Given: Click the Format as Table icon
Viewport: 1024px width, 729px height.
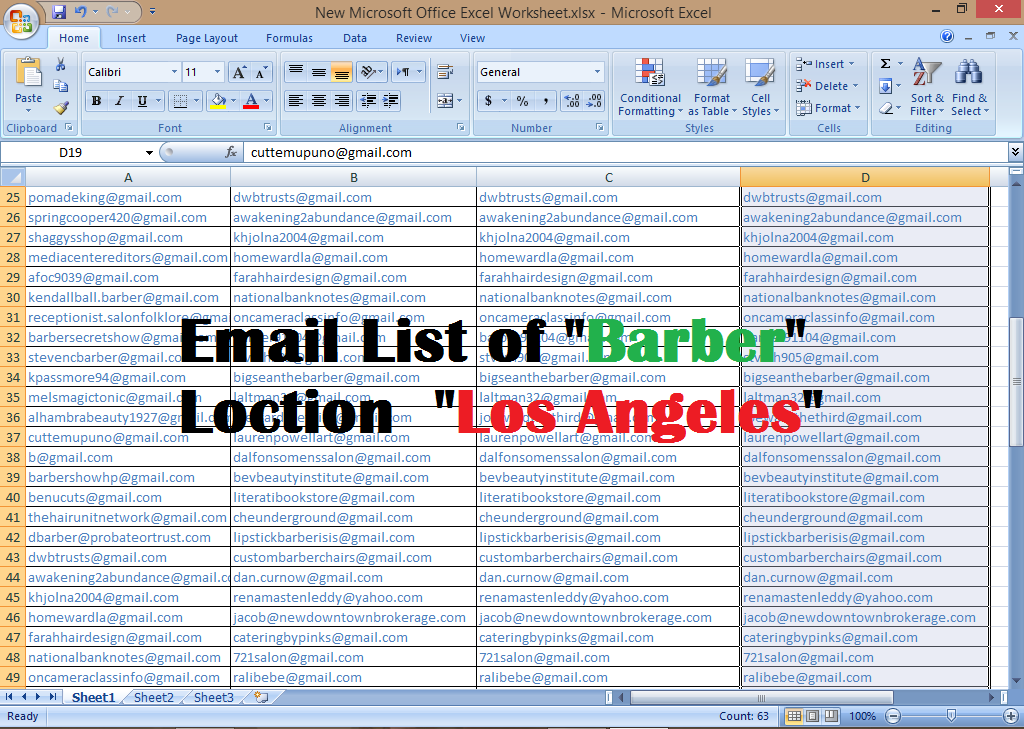Looking at the screenshot, I should (712, 88).
